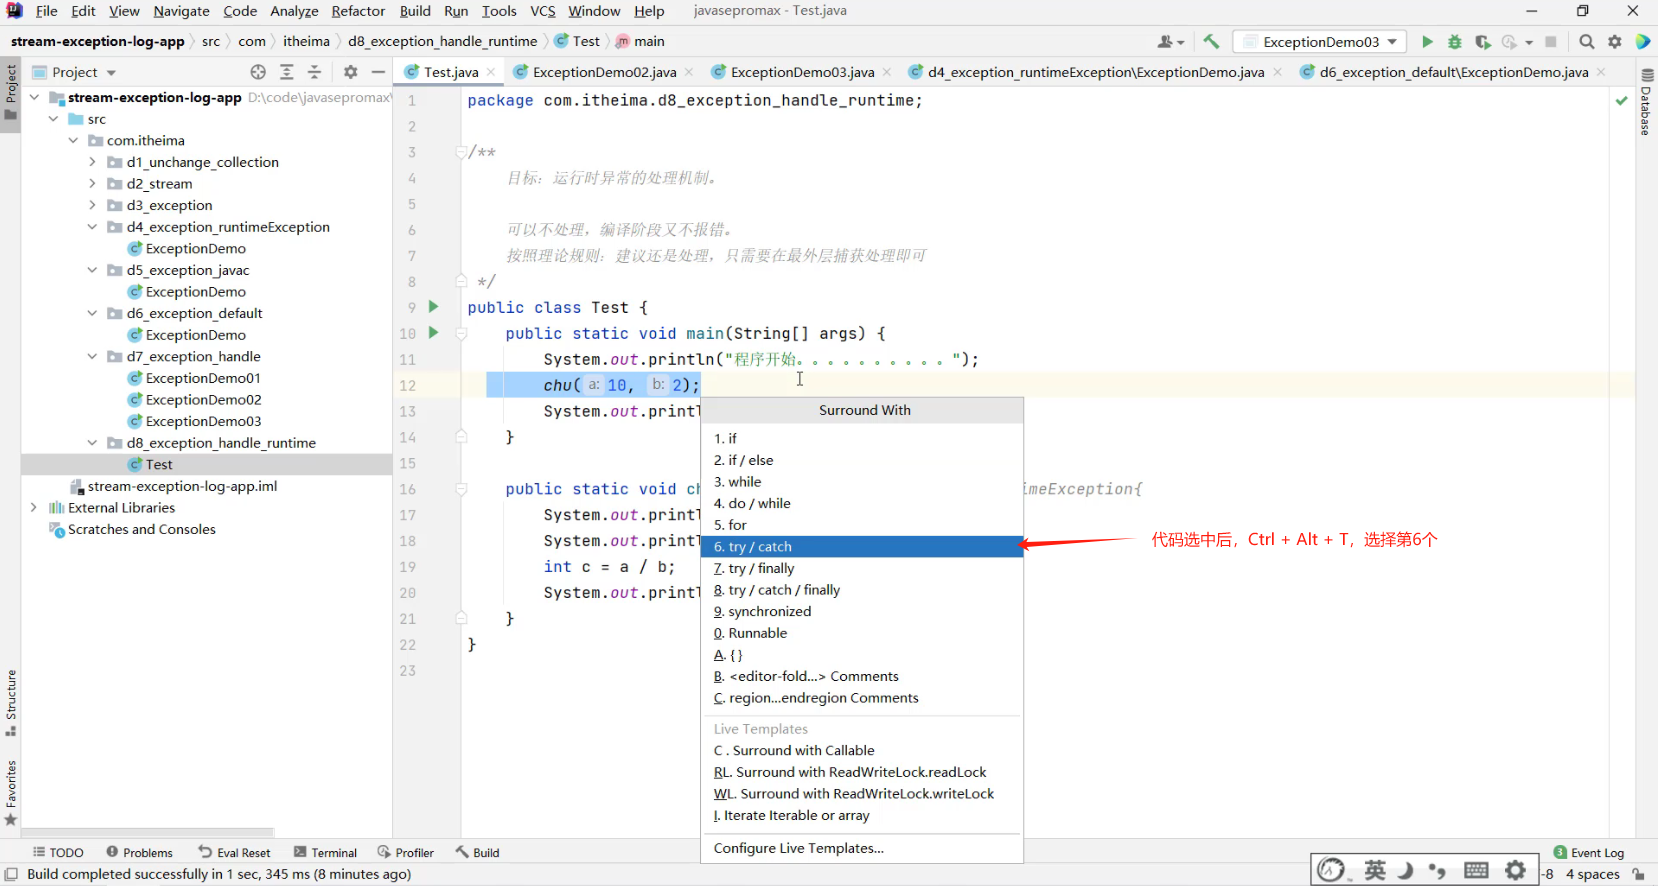Open the Event Log
Screen dimensions: 1658x886
(x=1589, y=853)
